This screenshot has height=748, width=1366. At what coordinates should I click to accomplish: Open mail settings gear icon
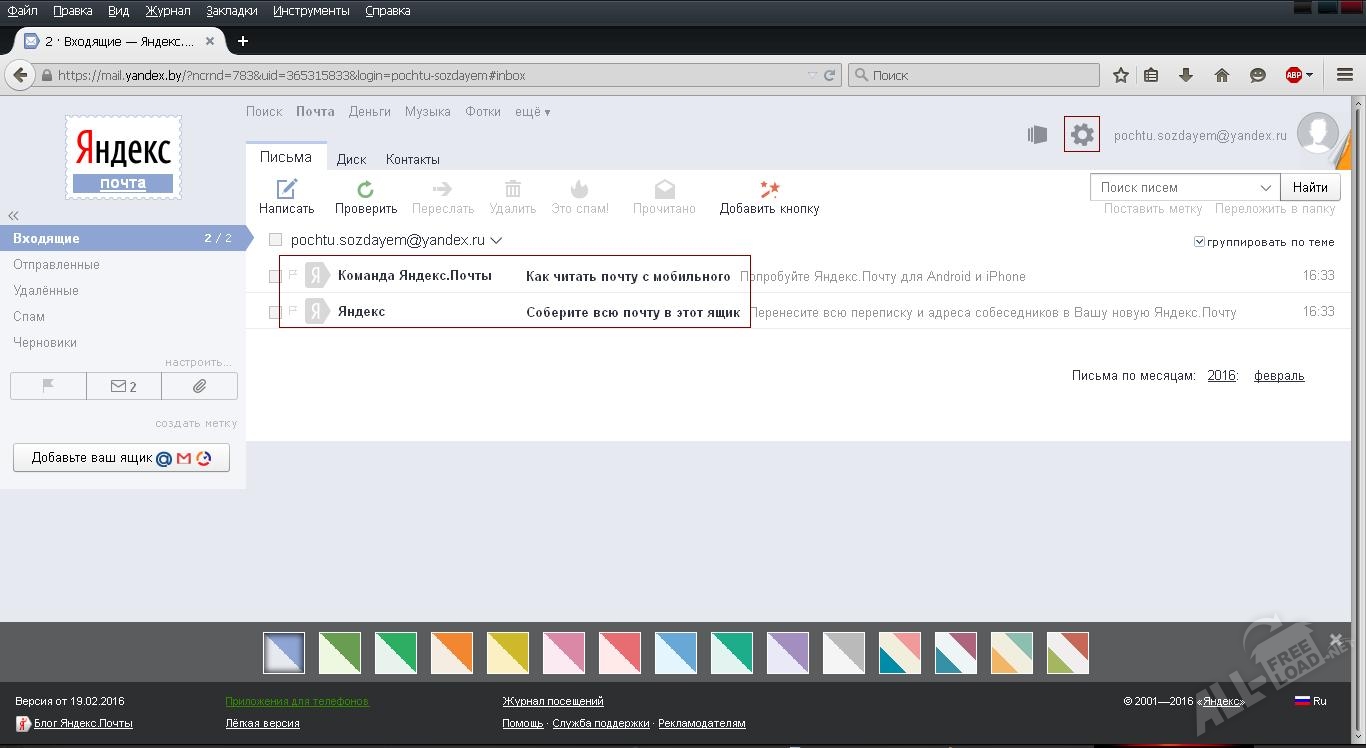click(1081, 135)
